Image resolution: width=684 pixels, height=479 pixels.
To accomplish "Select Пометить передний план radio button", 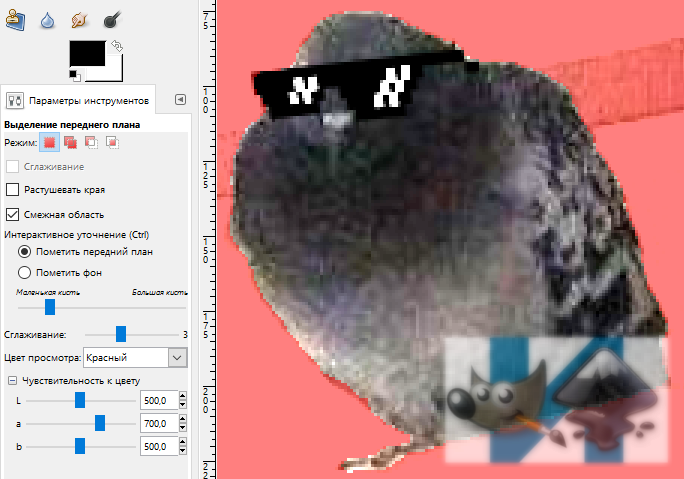I will tap(24, 252).
